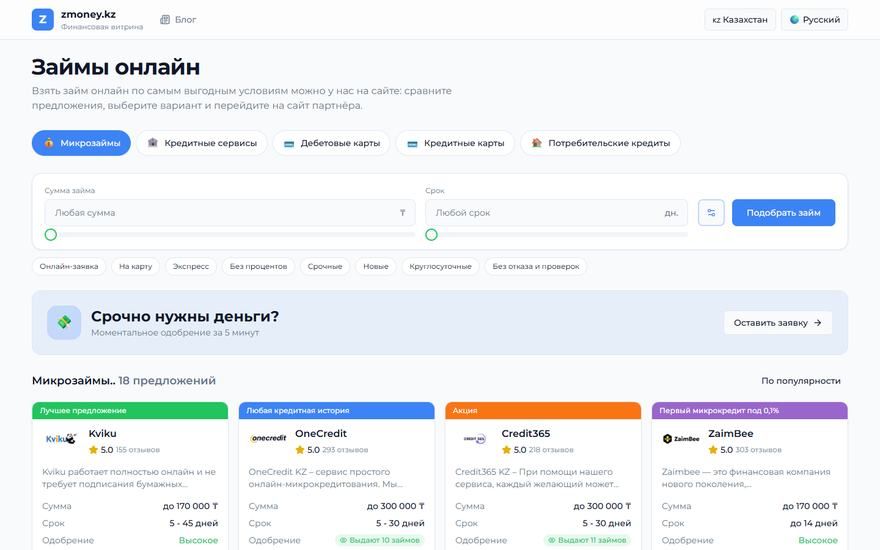880x550 pixels.
Task: Click the OneCredit rating star icon
Action: point(300,450)
